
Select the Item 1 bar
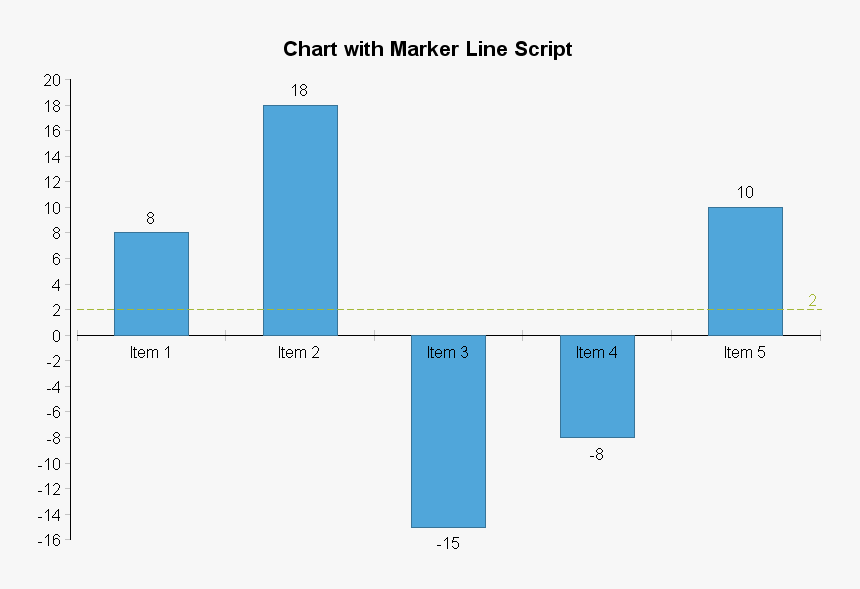[x=151, y=283]
